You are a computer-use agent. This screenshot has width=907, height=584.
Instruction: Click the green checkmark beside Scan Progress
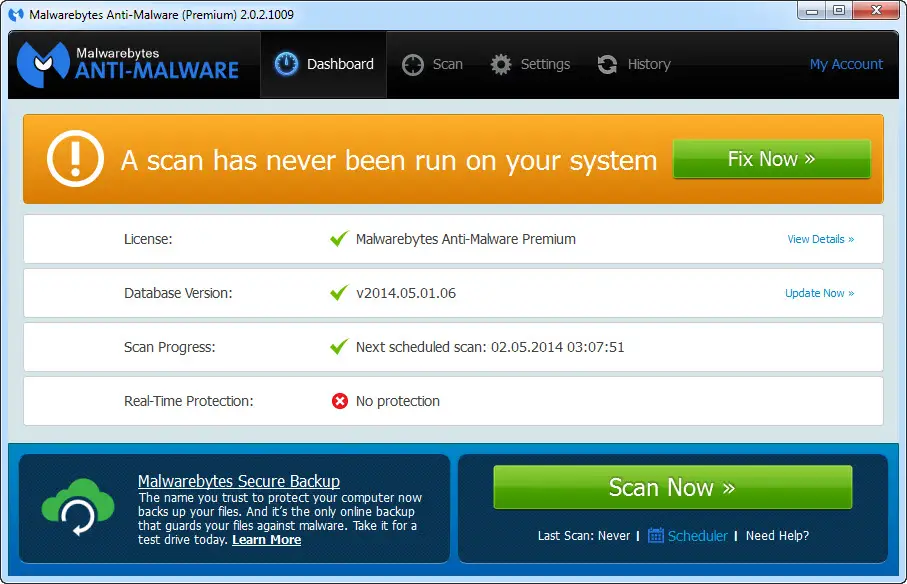tap(339, 346)
